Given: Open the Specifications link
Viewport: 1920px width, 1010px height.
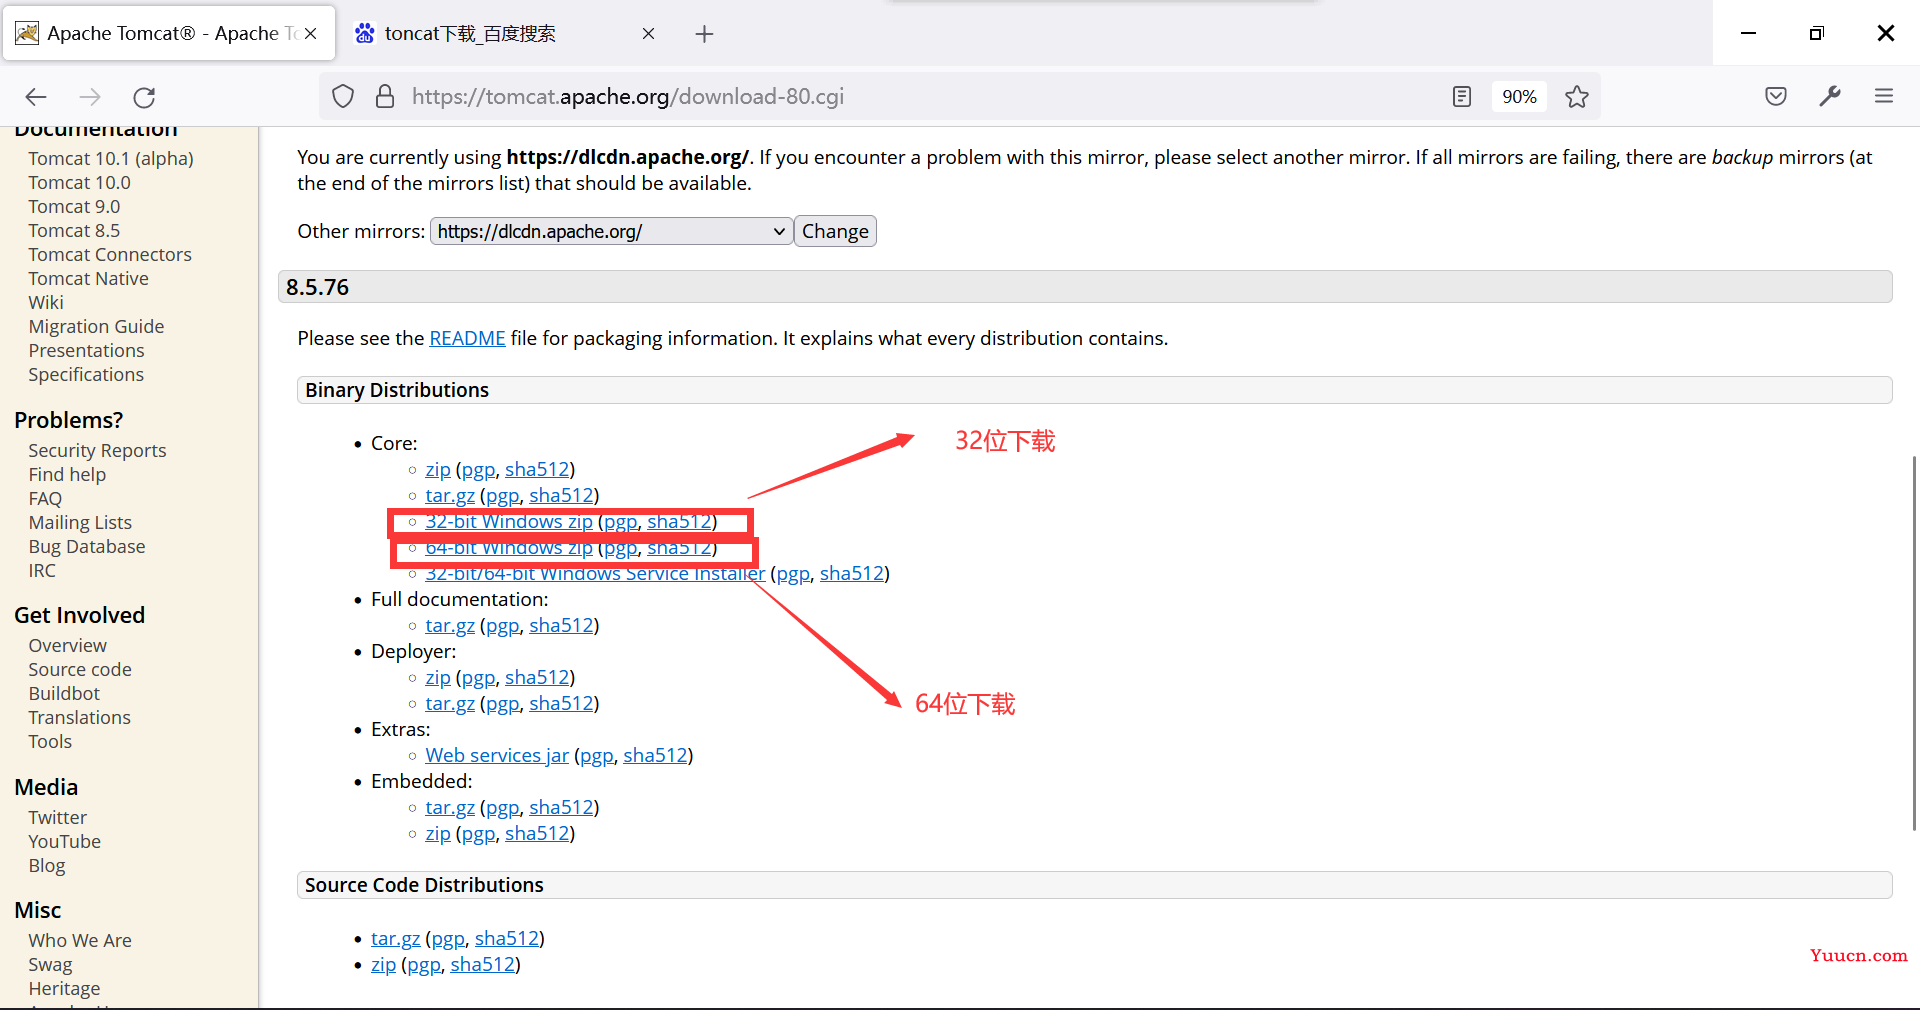Looking at the screenshot, I should [x=86, y=374].
